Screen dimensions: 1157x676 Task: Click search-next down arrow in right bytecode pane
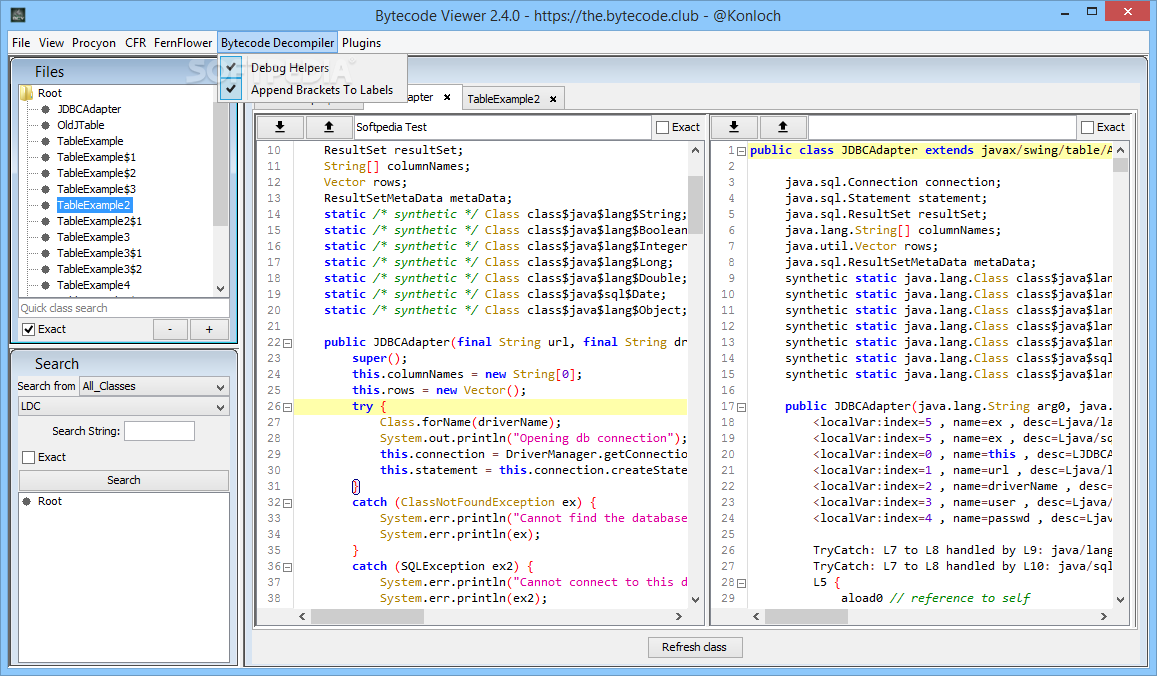(734, 127)
